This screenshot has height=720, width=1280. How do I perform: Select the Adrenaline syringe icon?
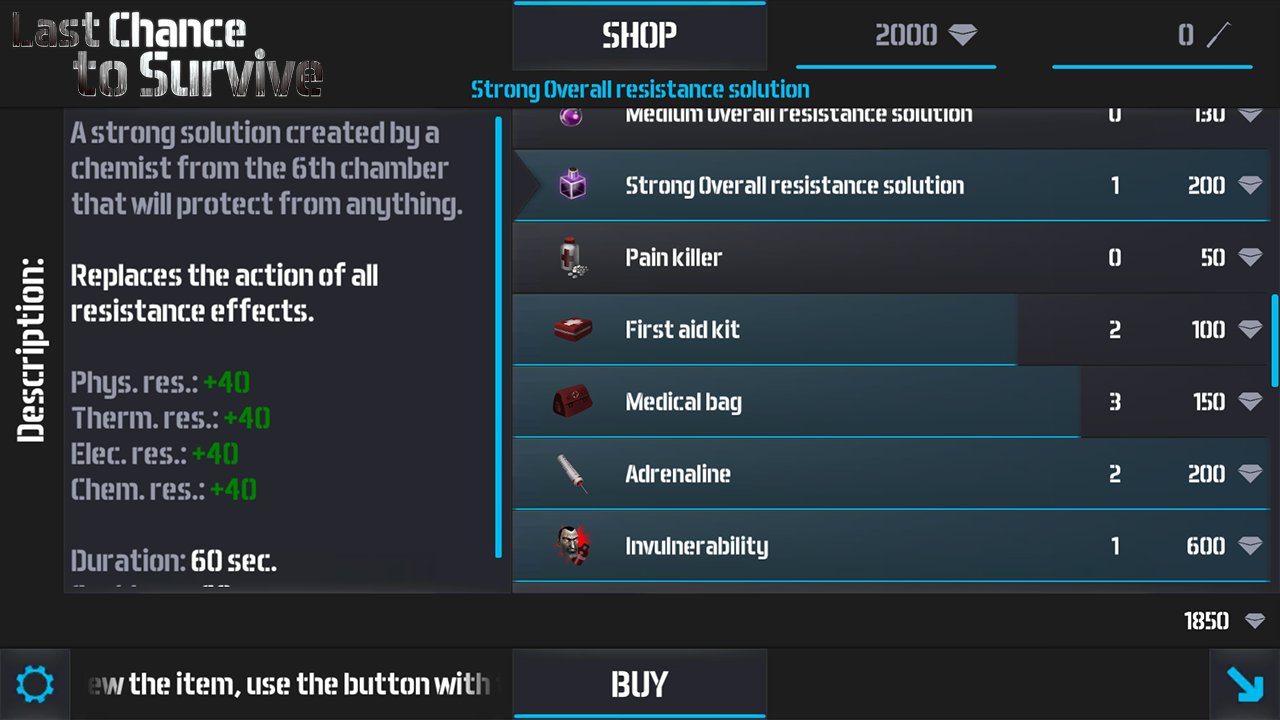point(573,473)
